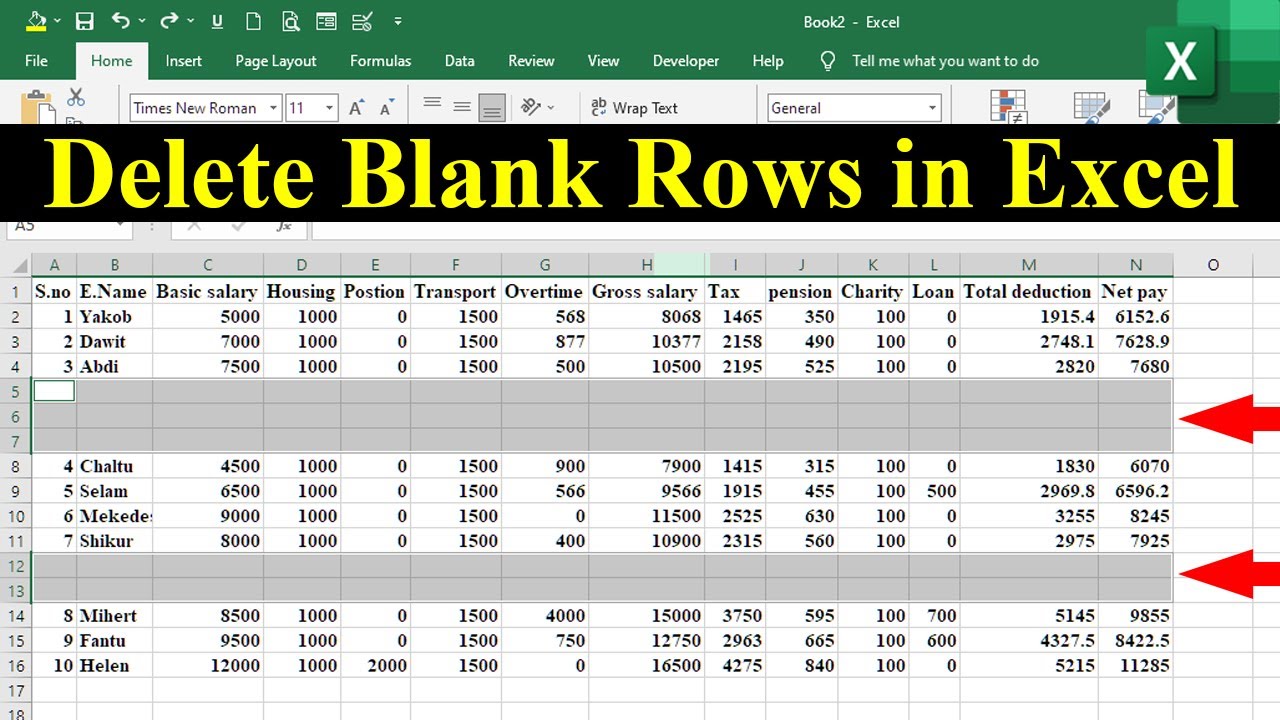Viewport: 1280px width, 720px height.
Task: Open the font size 11 dropdown
Action: pyautogui.click(x=330, y=108)
